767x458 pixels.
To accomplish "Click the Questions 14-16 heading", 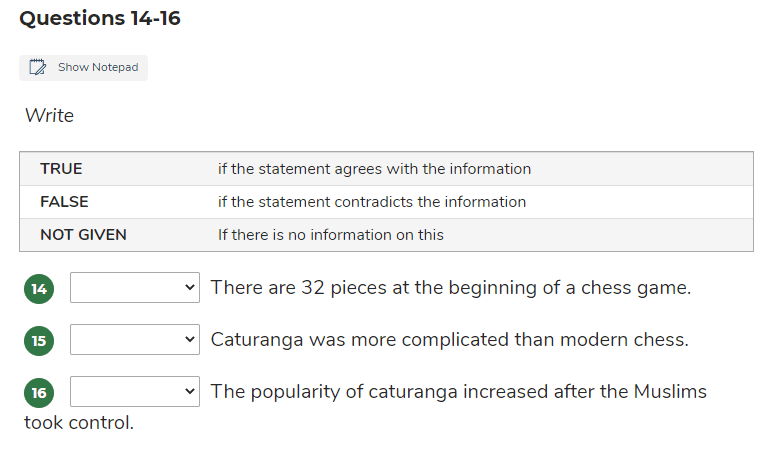I will [100, 19].
